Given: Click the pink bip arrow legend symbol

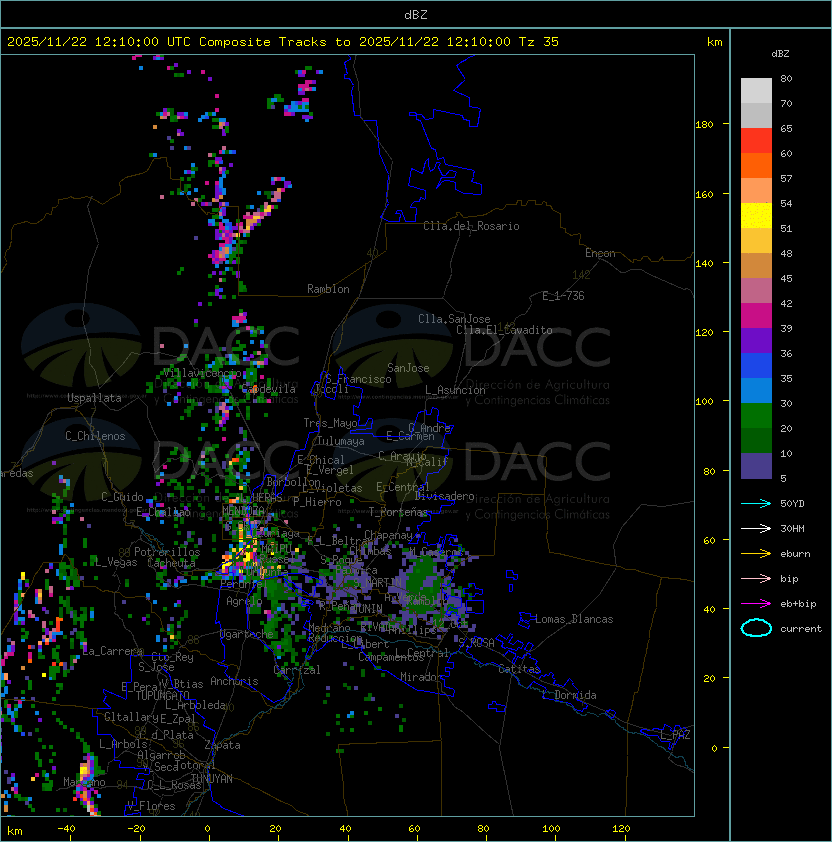Looking at the screenshot, I should tap(756, 578).
